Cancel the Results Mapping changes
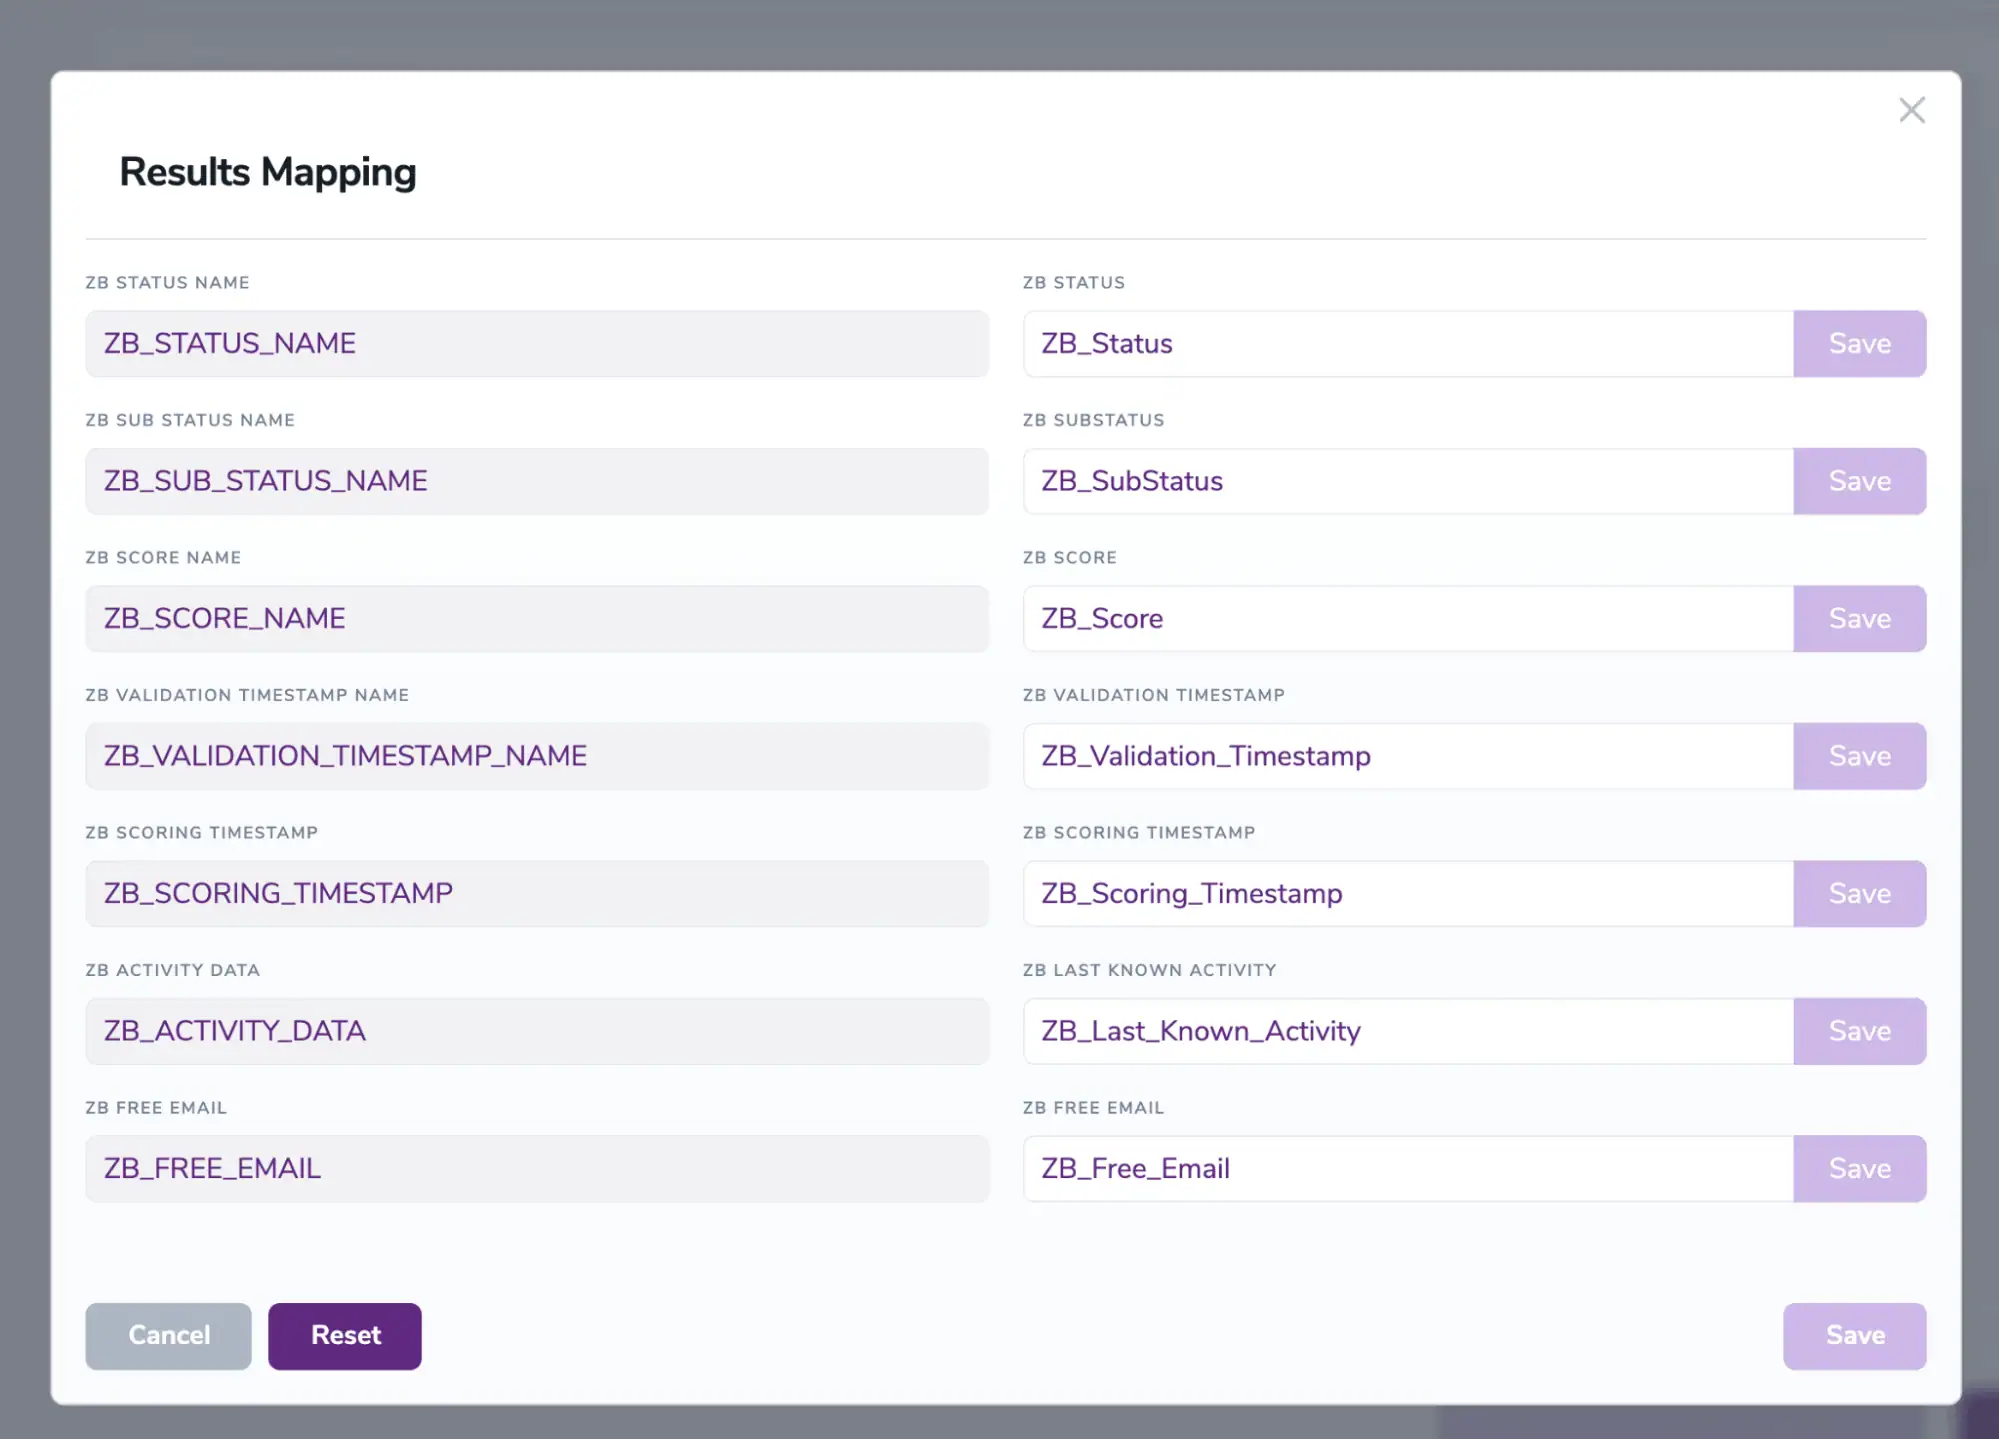Screen dimensions: 1999x1439 (167, 1335)
